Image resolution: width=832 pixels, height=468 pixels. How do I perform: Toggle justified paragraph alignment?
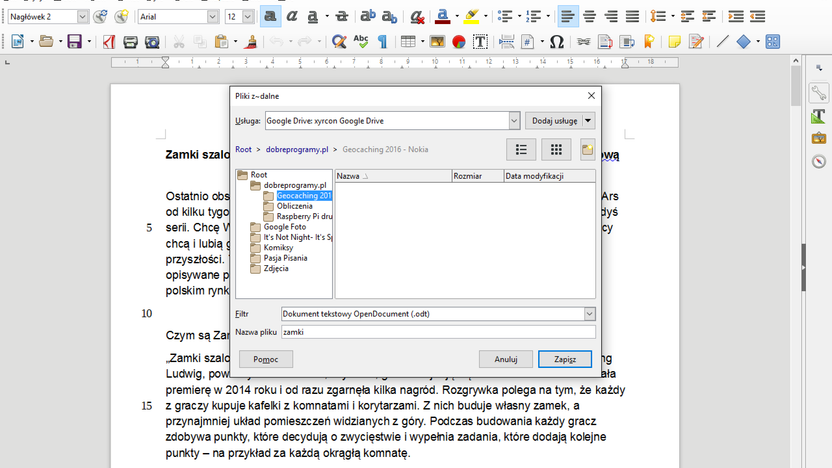(632, 16)
